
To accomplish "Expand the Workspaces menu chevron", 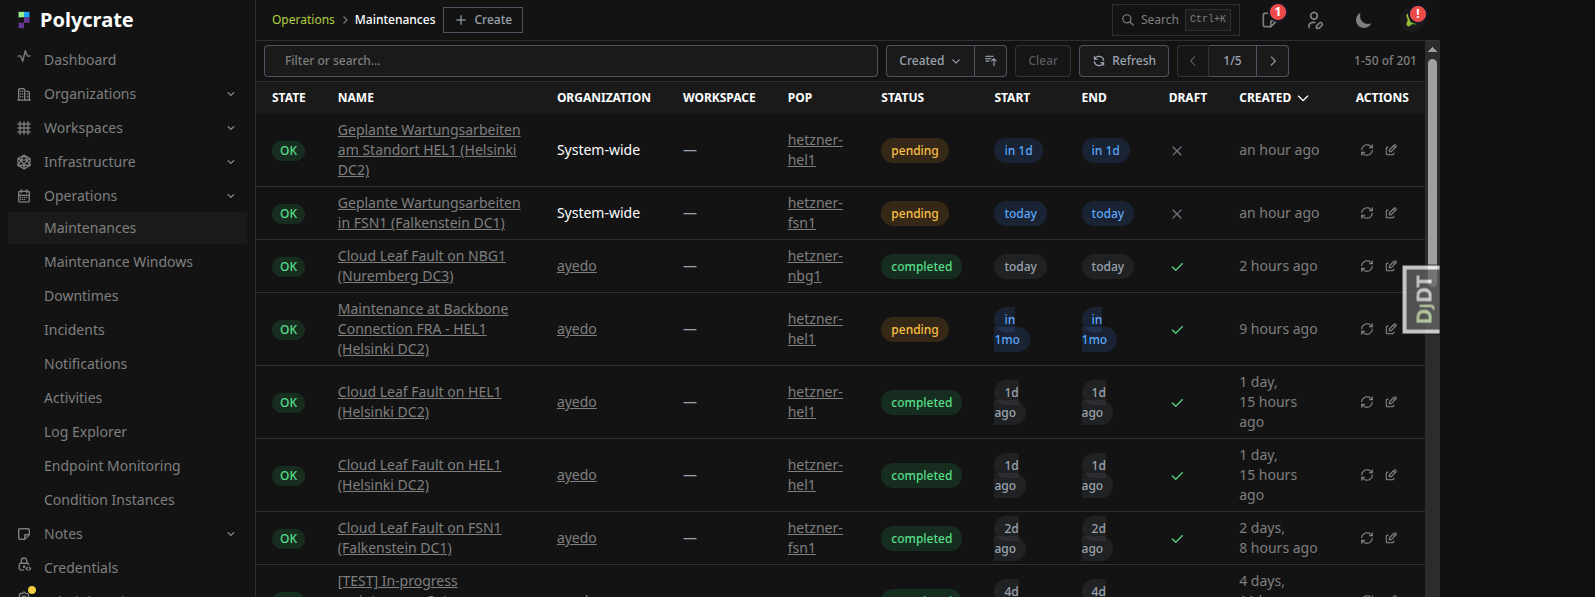I will pyautogui.click(x=231, y=128).
